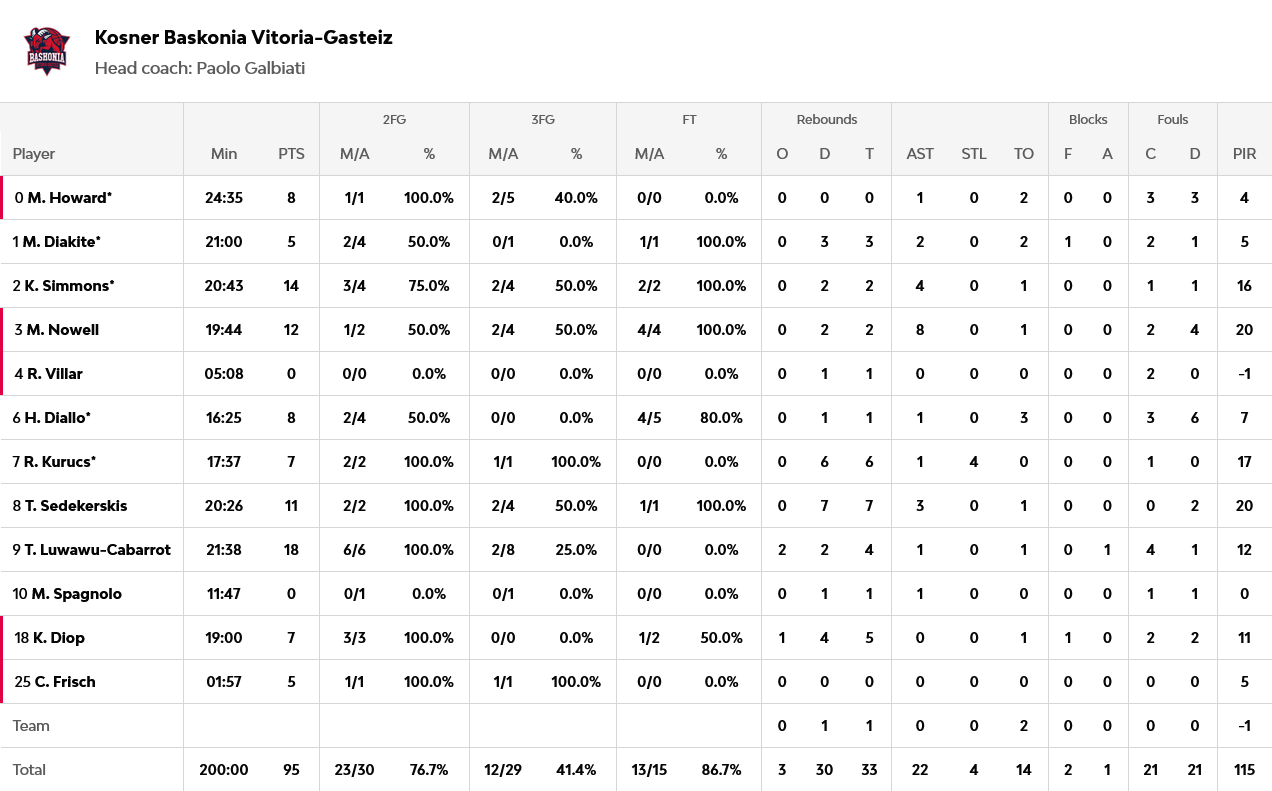
Task: Select K. Diop player row name
Action: pyautogui.click(x=58, y=638)
